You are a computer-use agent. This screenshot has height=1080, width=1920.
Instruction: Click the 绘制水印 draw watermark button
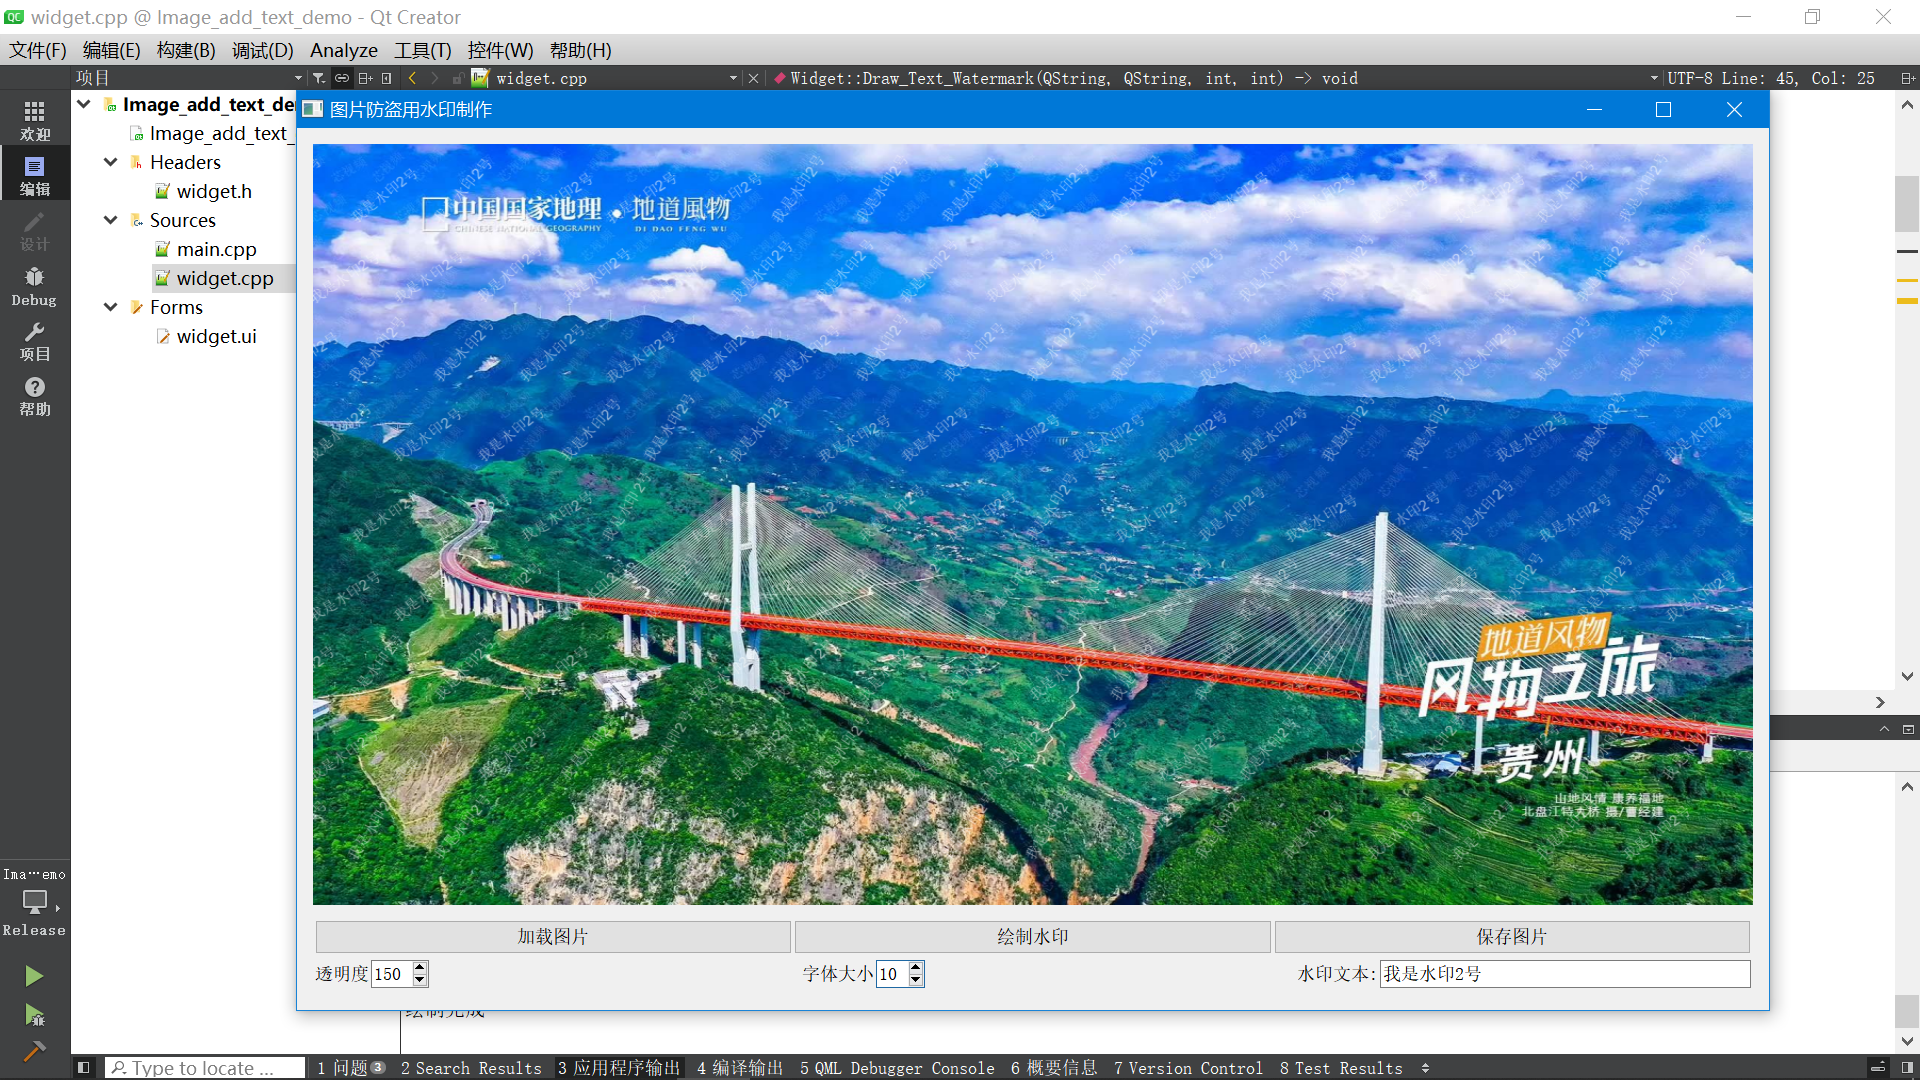coord(1033,936)
